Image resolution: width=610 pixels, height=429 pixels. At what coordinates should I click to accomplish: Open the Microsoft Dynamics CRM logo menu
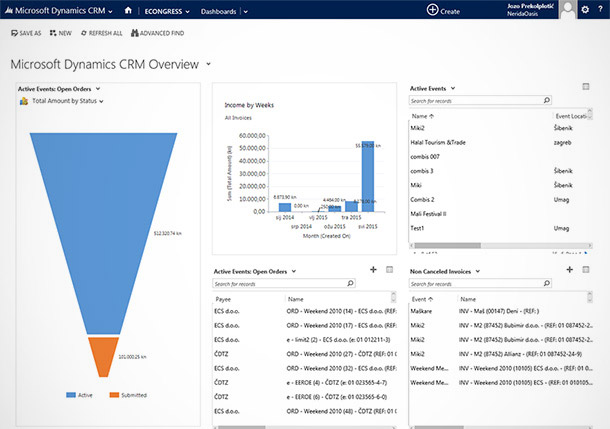point(58,11)
